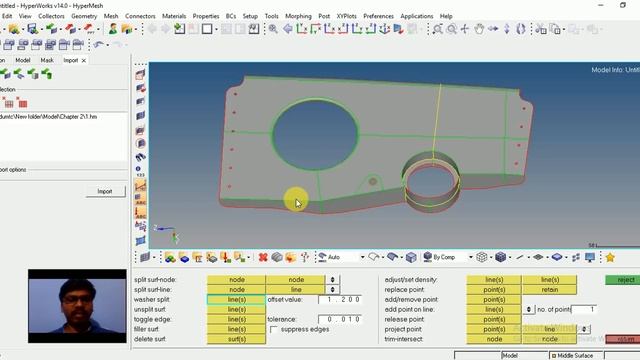Click the rotate up-down arrows icon
Screen dimensions: 640x360
[x=507, y=29]
